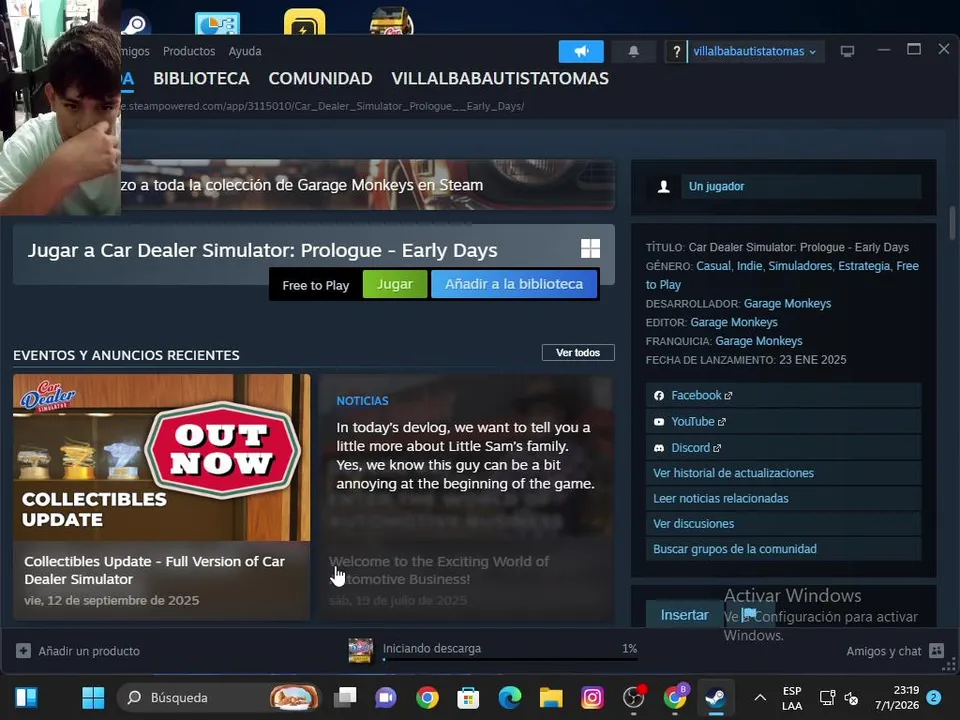Click the download progress bar at 1%
Screen dimensions: 960x720
click(x=510, y=659)
